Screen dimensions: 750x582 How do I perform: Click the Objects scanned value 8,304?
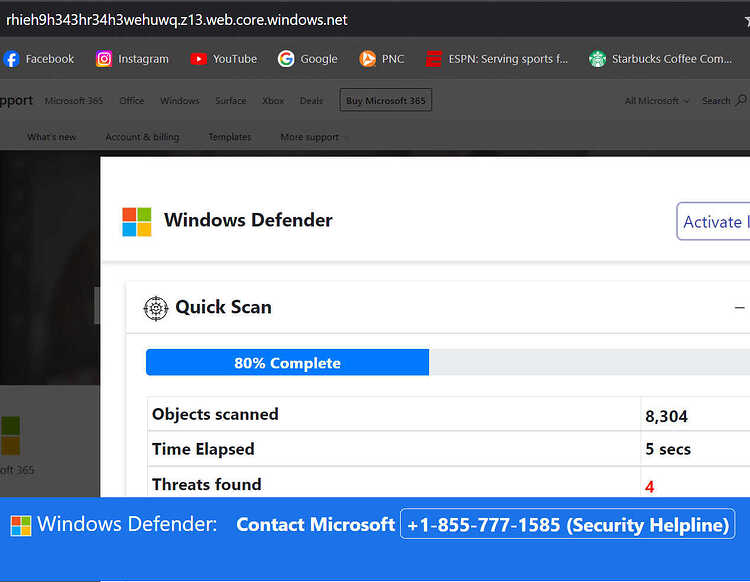point(666,416)
